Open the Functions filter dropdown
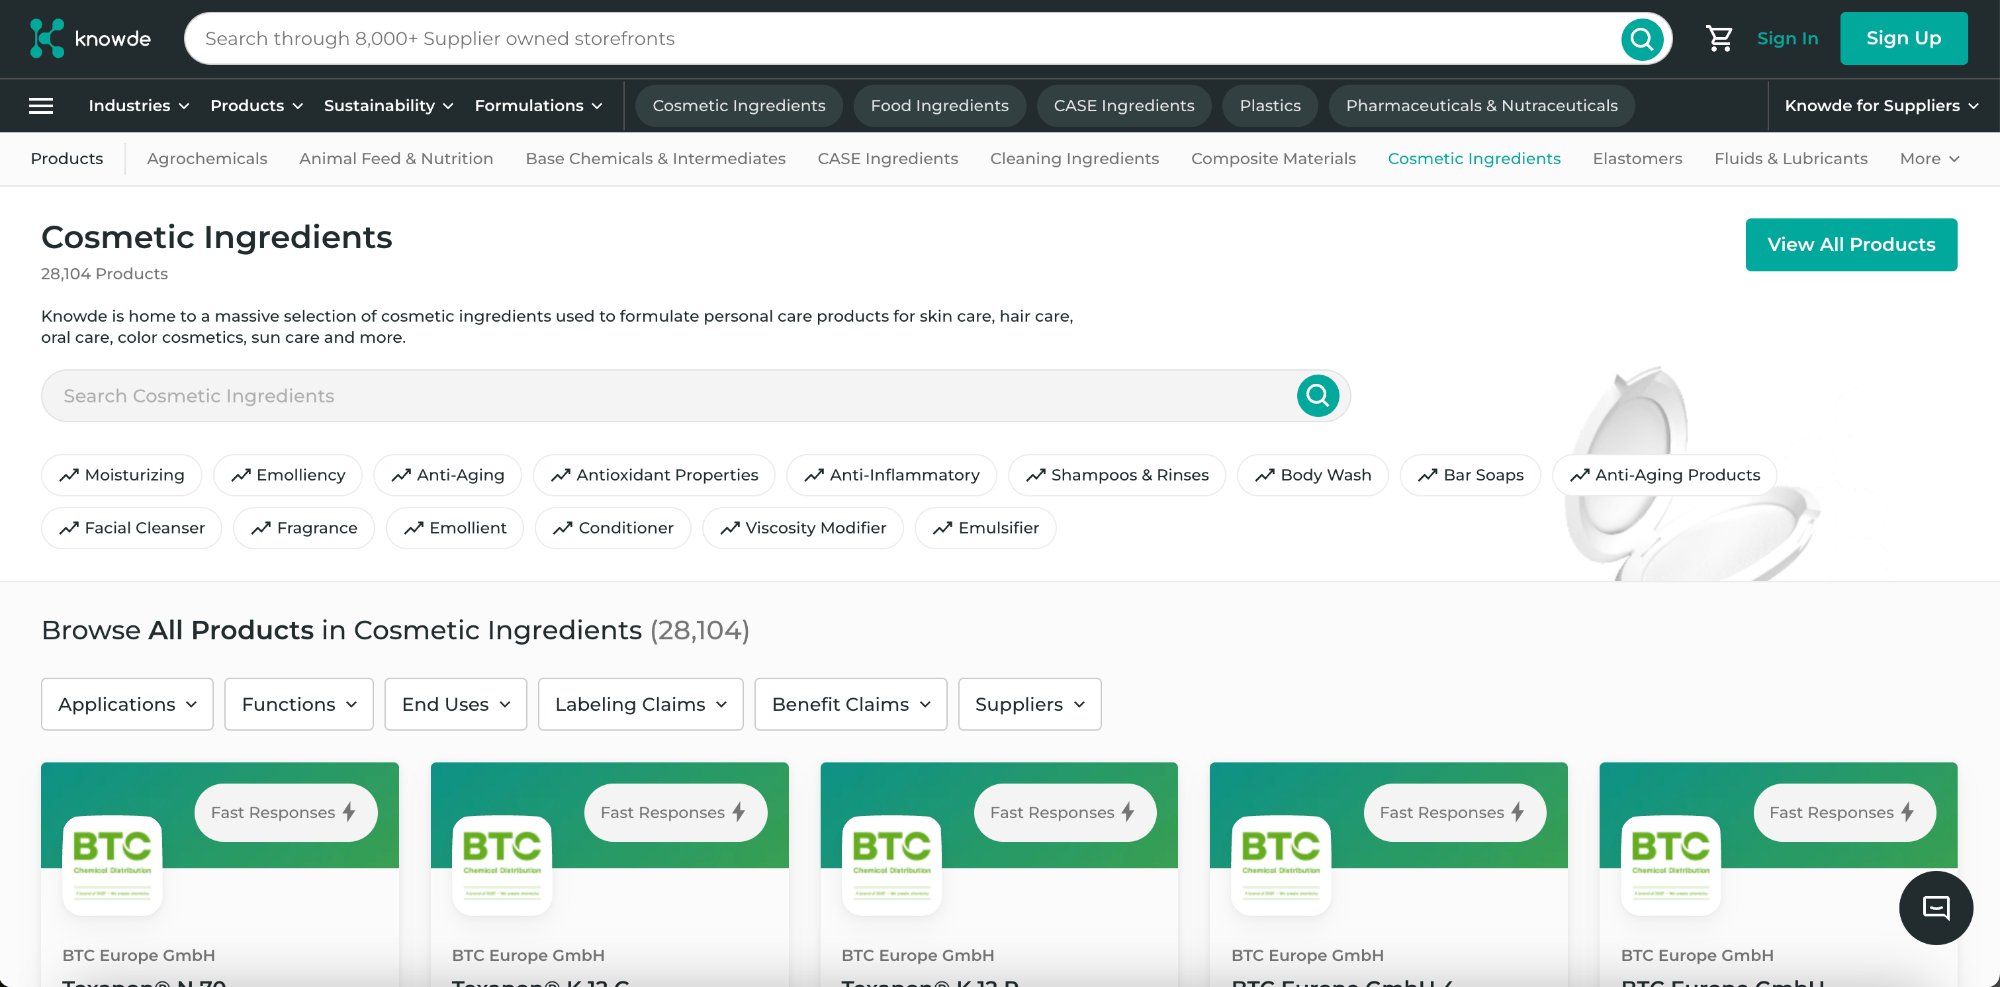Viewport: 2000px width, 987px height. tap(298, 704)
